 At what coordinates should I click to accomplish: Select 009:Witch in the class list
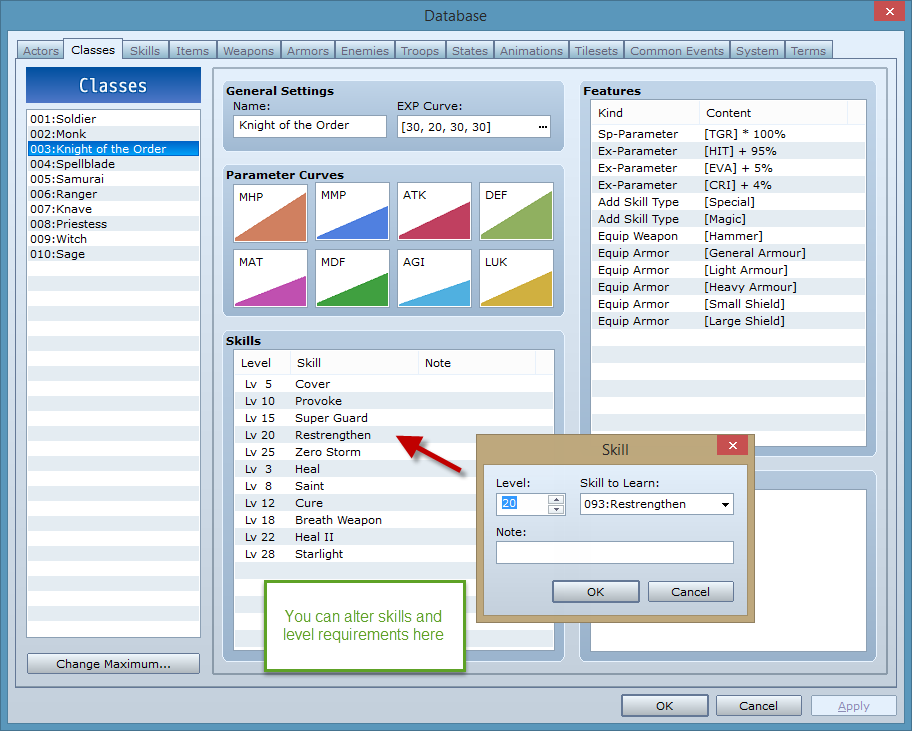113,239
